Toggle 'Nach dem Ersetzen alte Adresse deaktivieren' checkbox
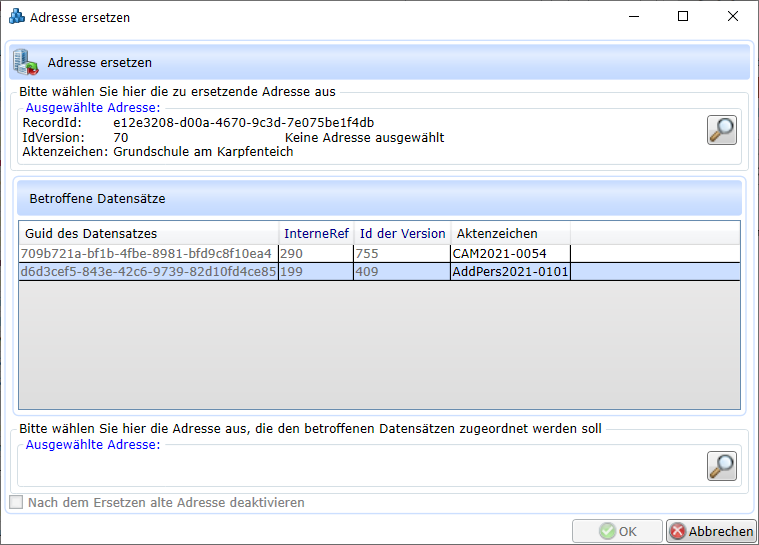This screenshot has height=545, width=759. pos(16,503)
